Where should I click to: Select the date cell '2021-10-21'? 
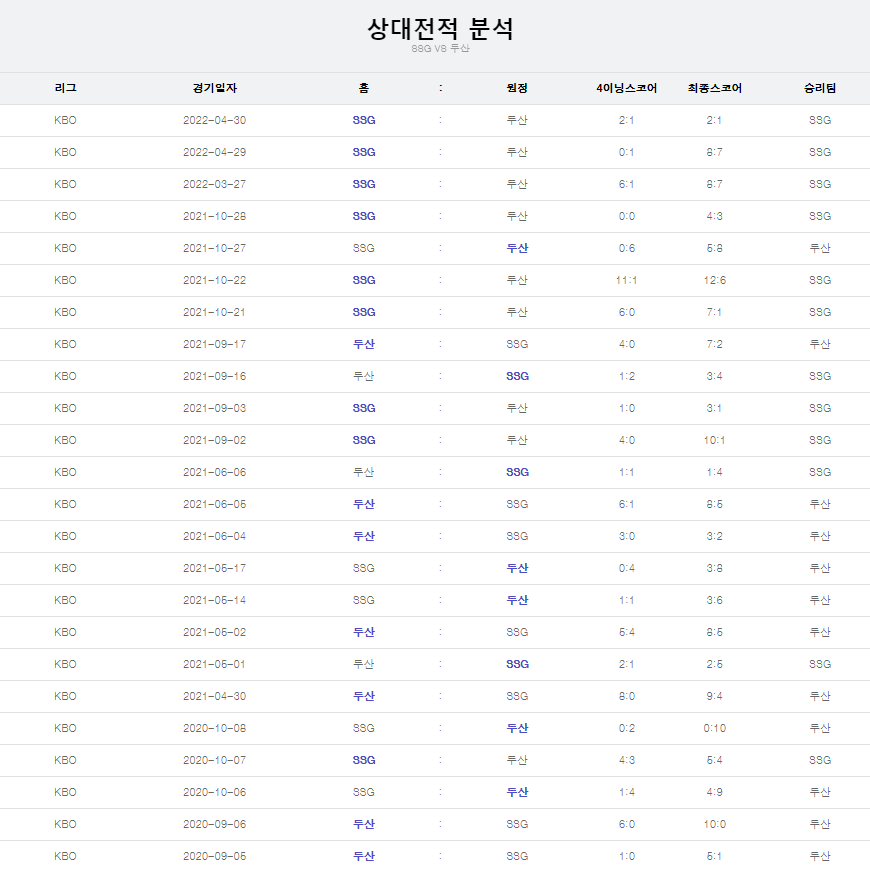tap(215, 312)
